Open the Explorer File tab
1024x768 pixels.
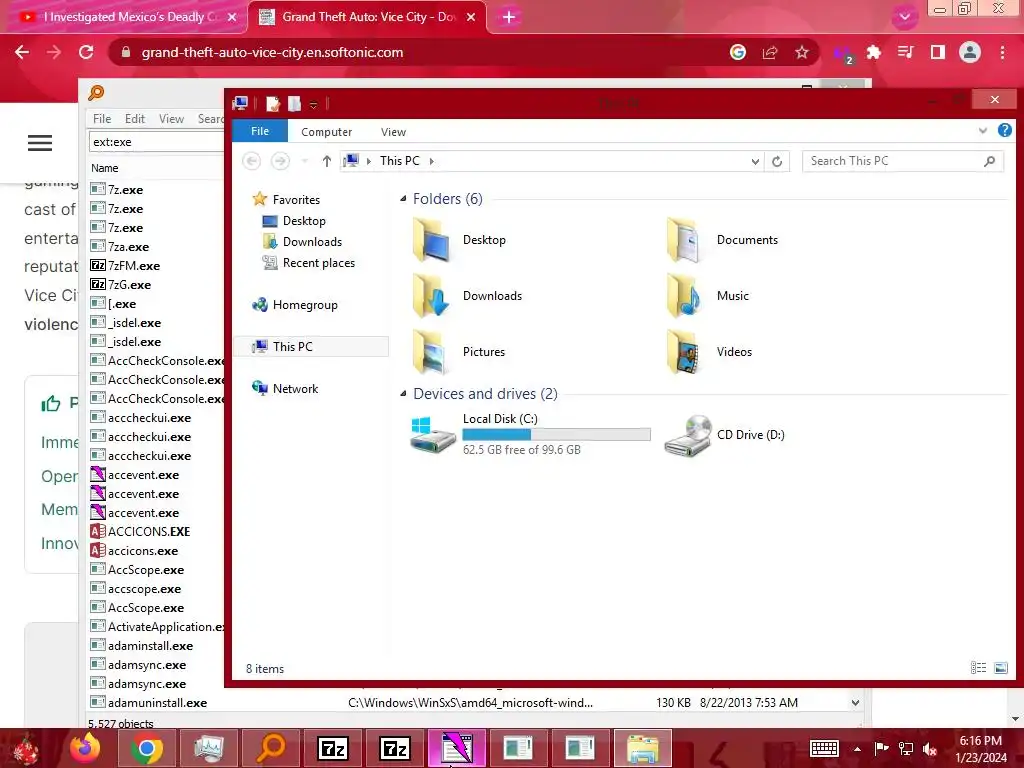point(260,131)
